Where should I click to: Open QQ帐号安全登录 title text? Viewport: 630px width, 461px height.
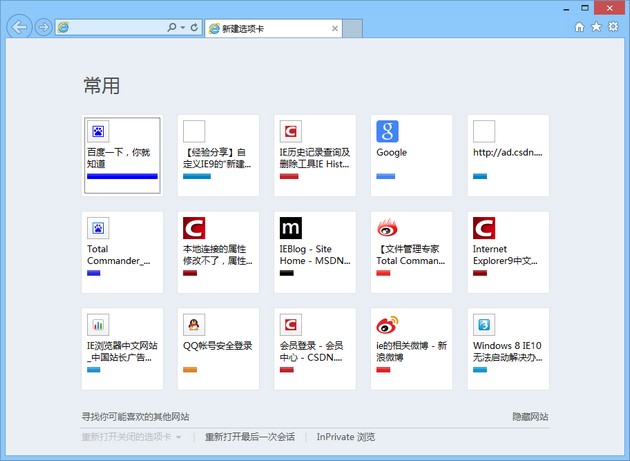(218, 346)
